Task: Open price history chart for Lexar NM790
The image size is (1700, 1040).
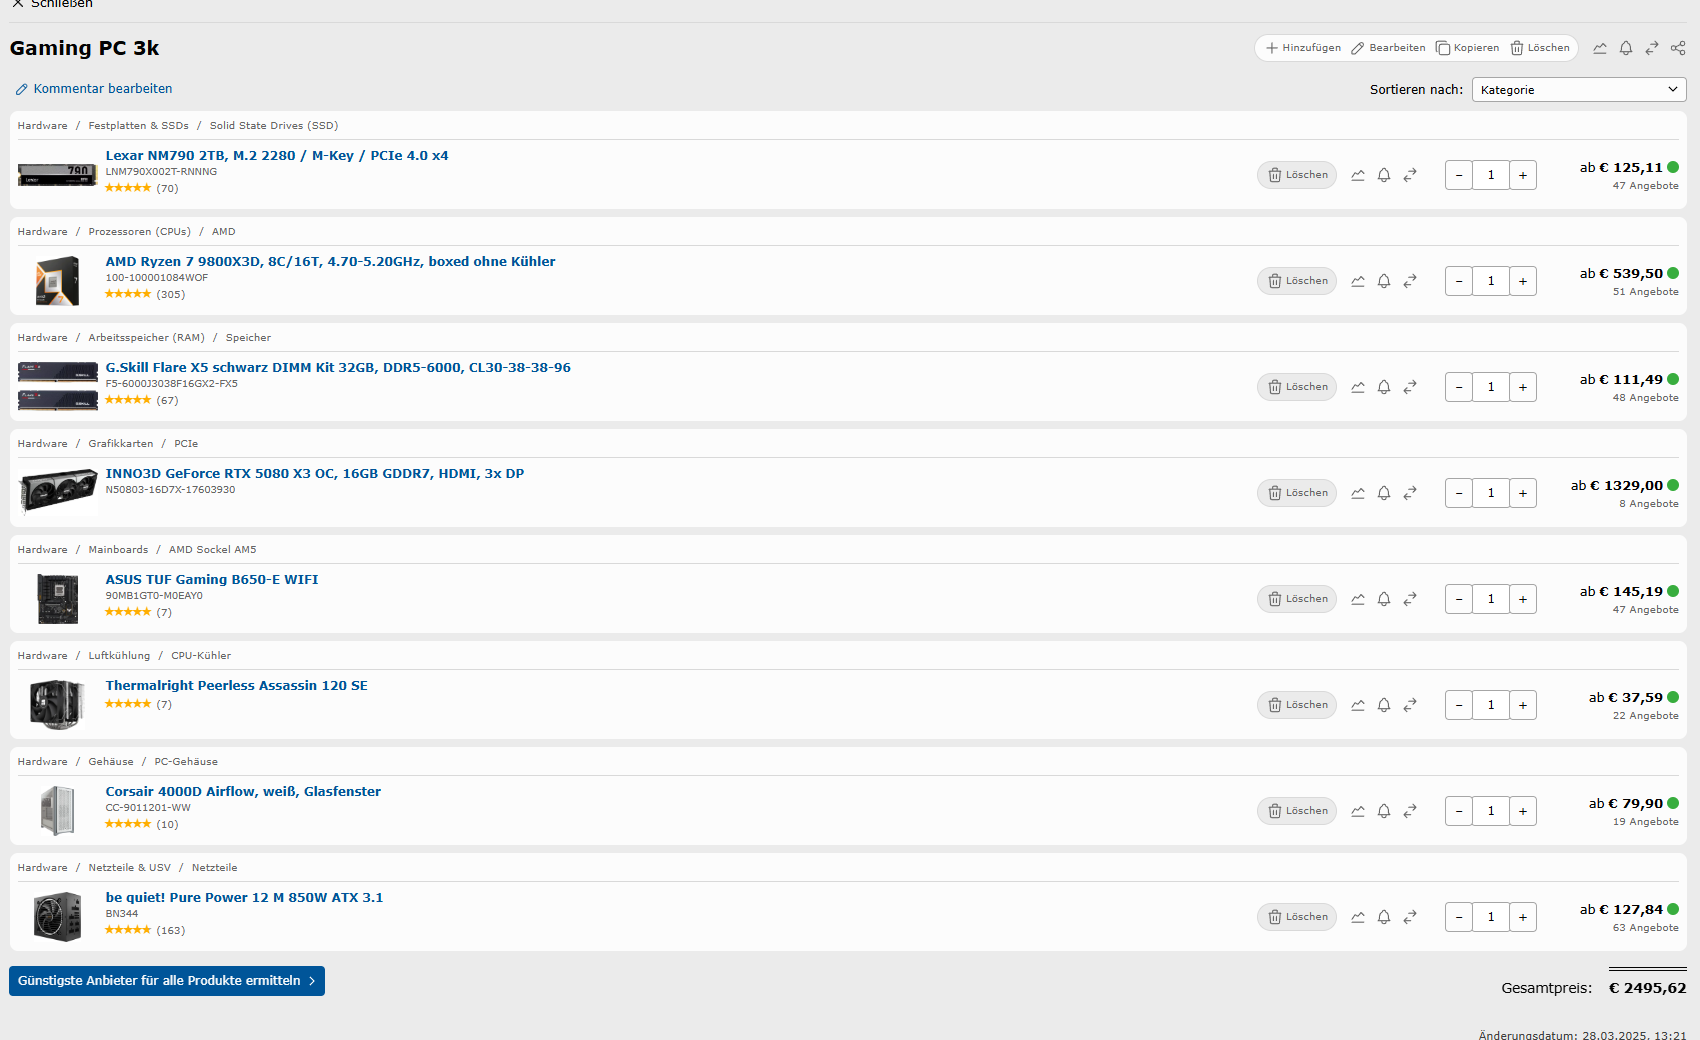Action: click(x=1358, y=175)
